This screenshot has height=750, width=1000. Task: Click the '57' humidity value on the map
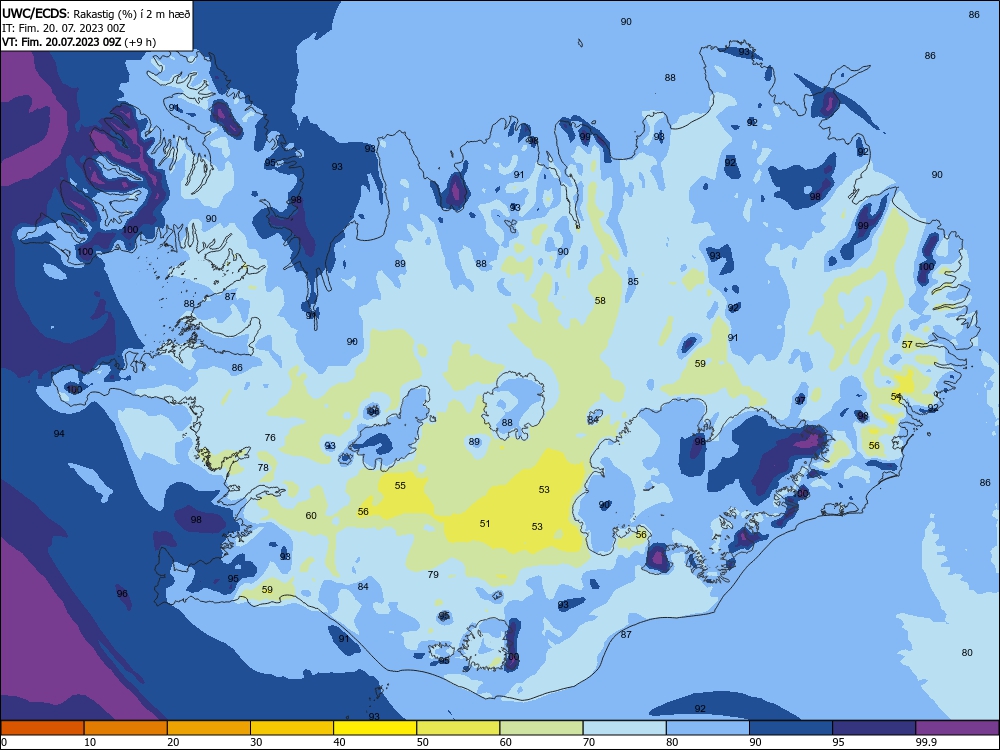pyautogui.click(x=907, y=344)
